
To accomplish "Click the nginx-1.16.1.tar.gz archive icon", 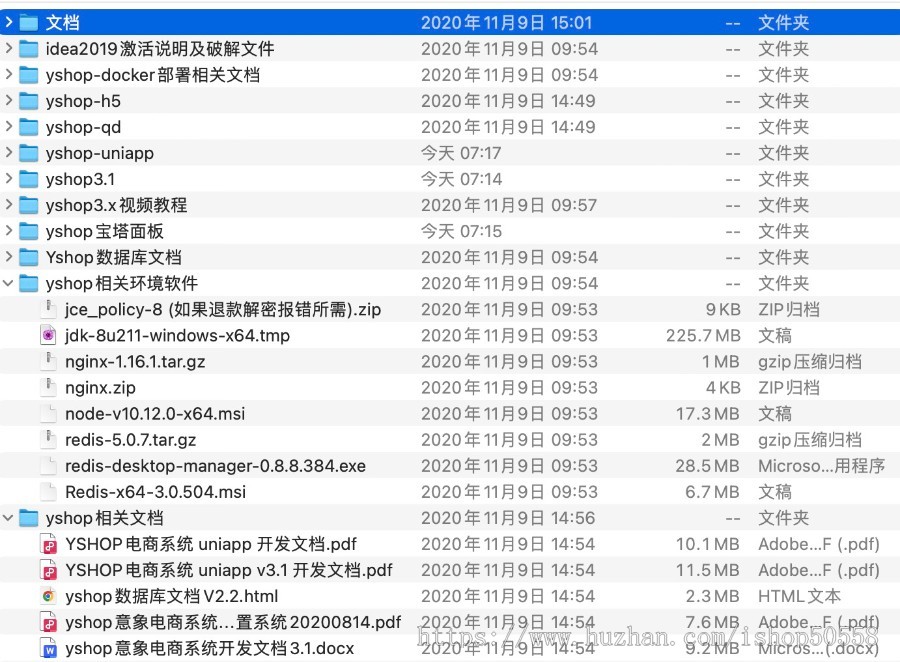I will tap(49, 361).
